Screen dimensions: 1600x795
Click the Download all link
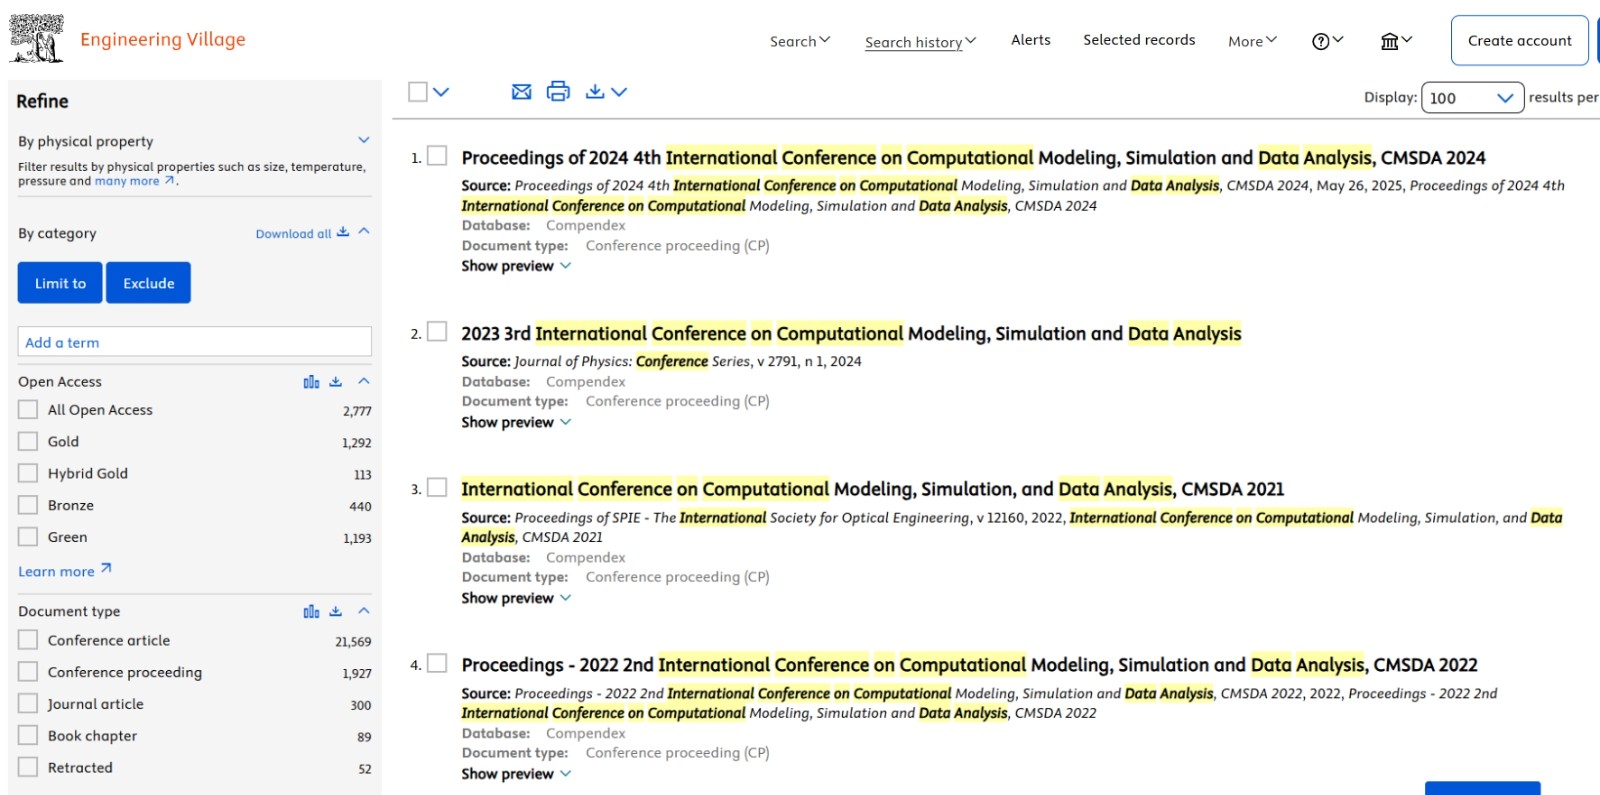coord(293,234)
